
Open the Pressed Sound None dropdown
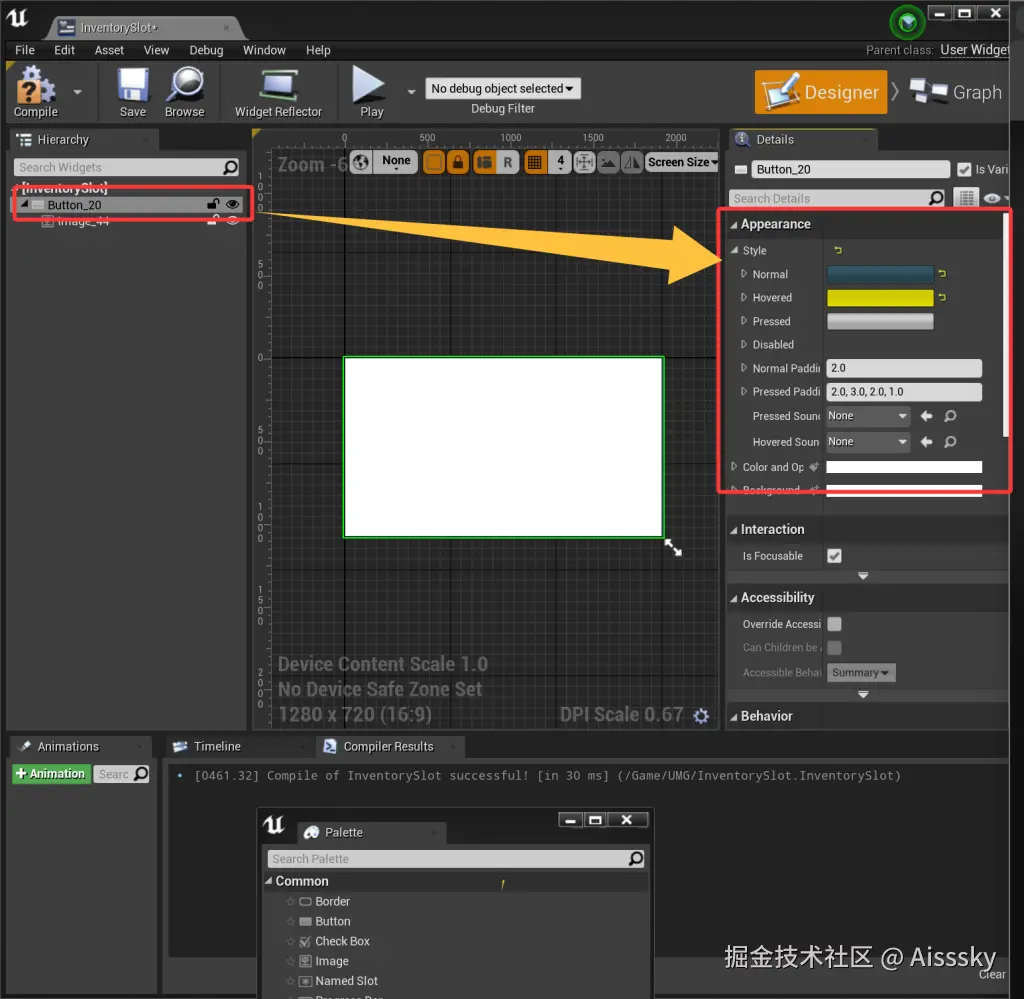pos(868,416)
